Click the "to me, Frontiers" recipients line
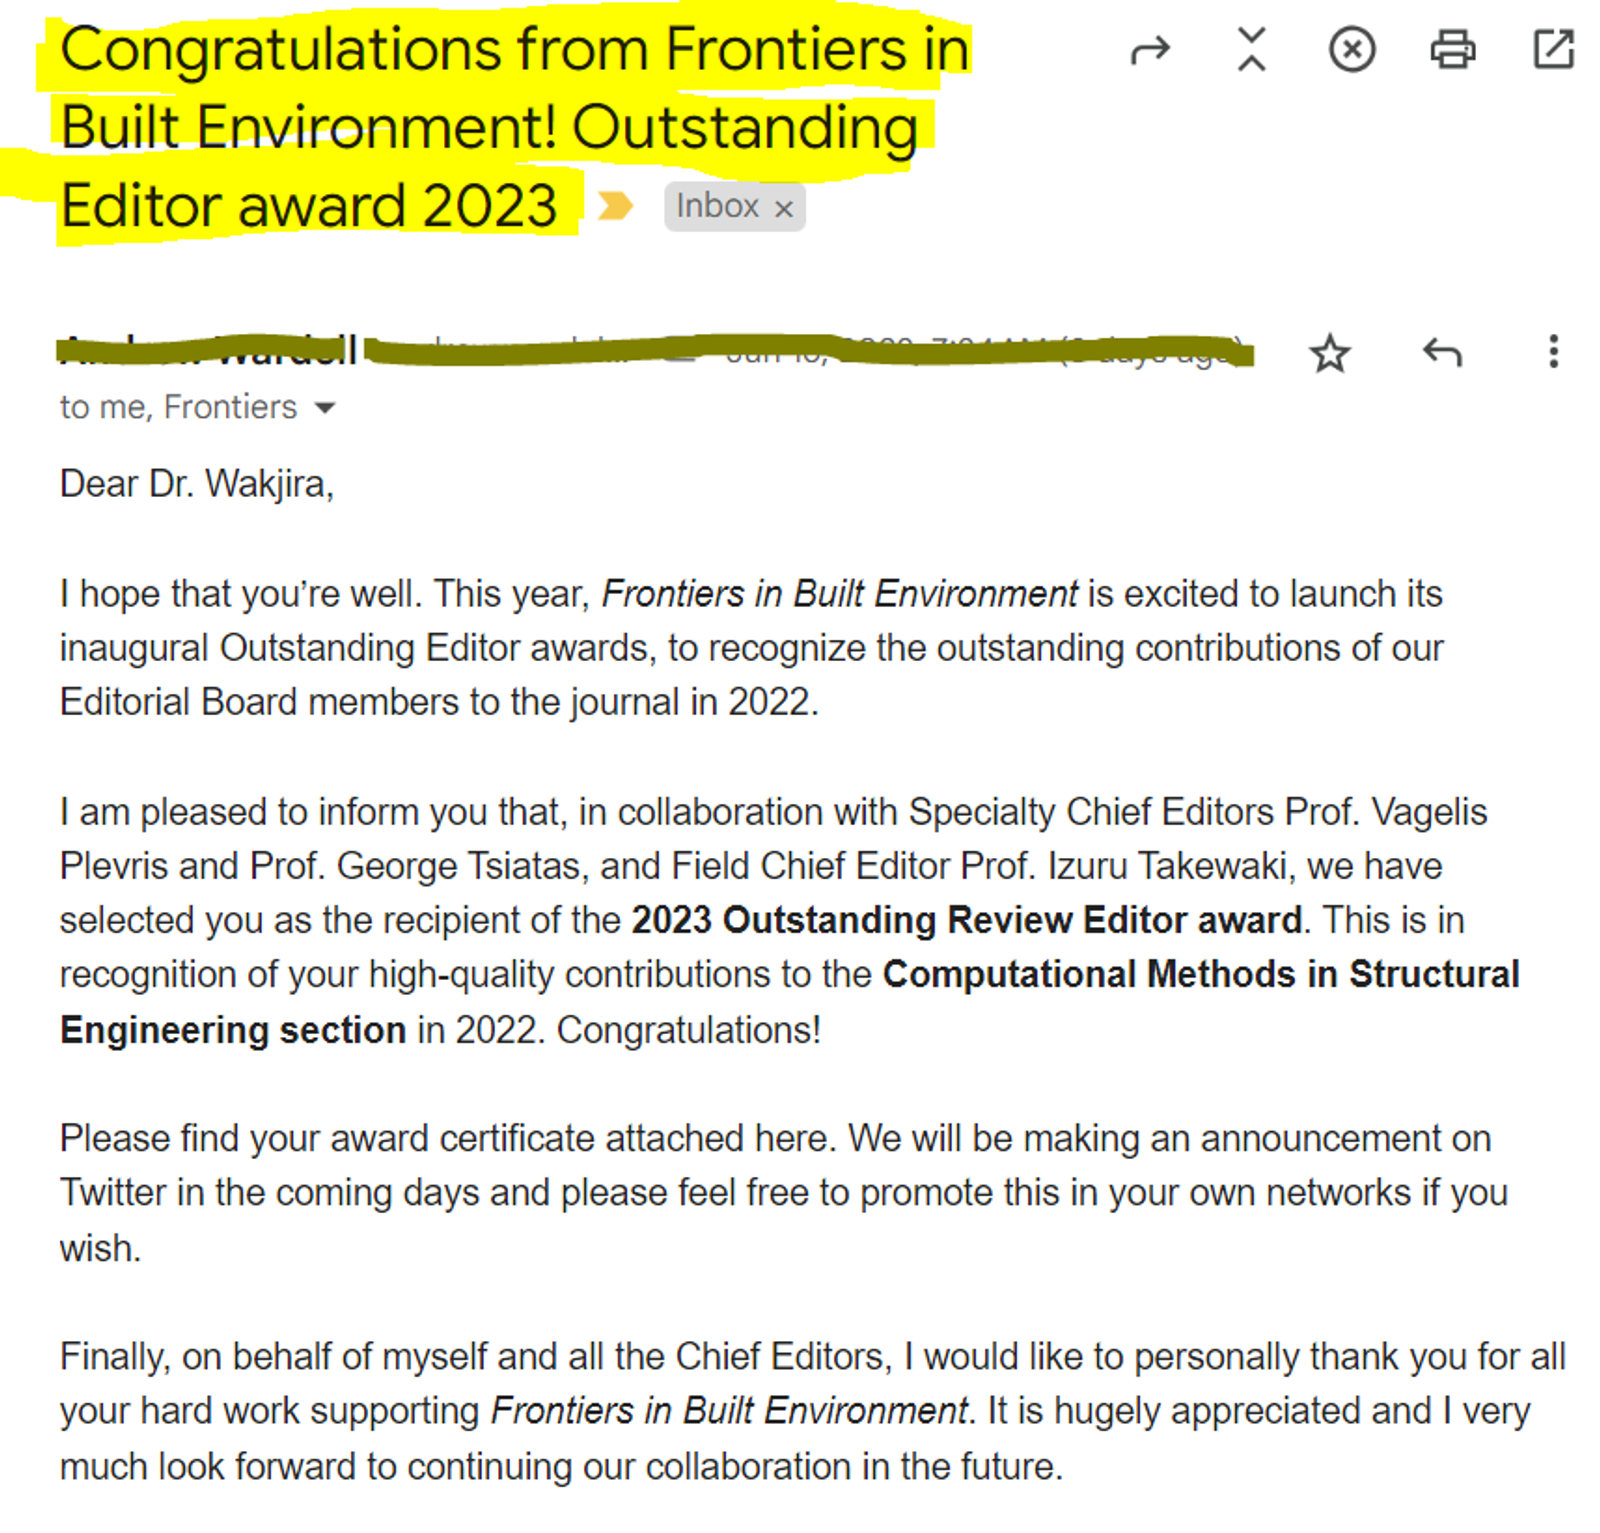Image resolution: width=1600 pixels, height=1533 pixels. (179, 407)
